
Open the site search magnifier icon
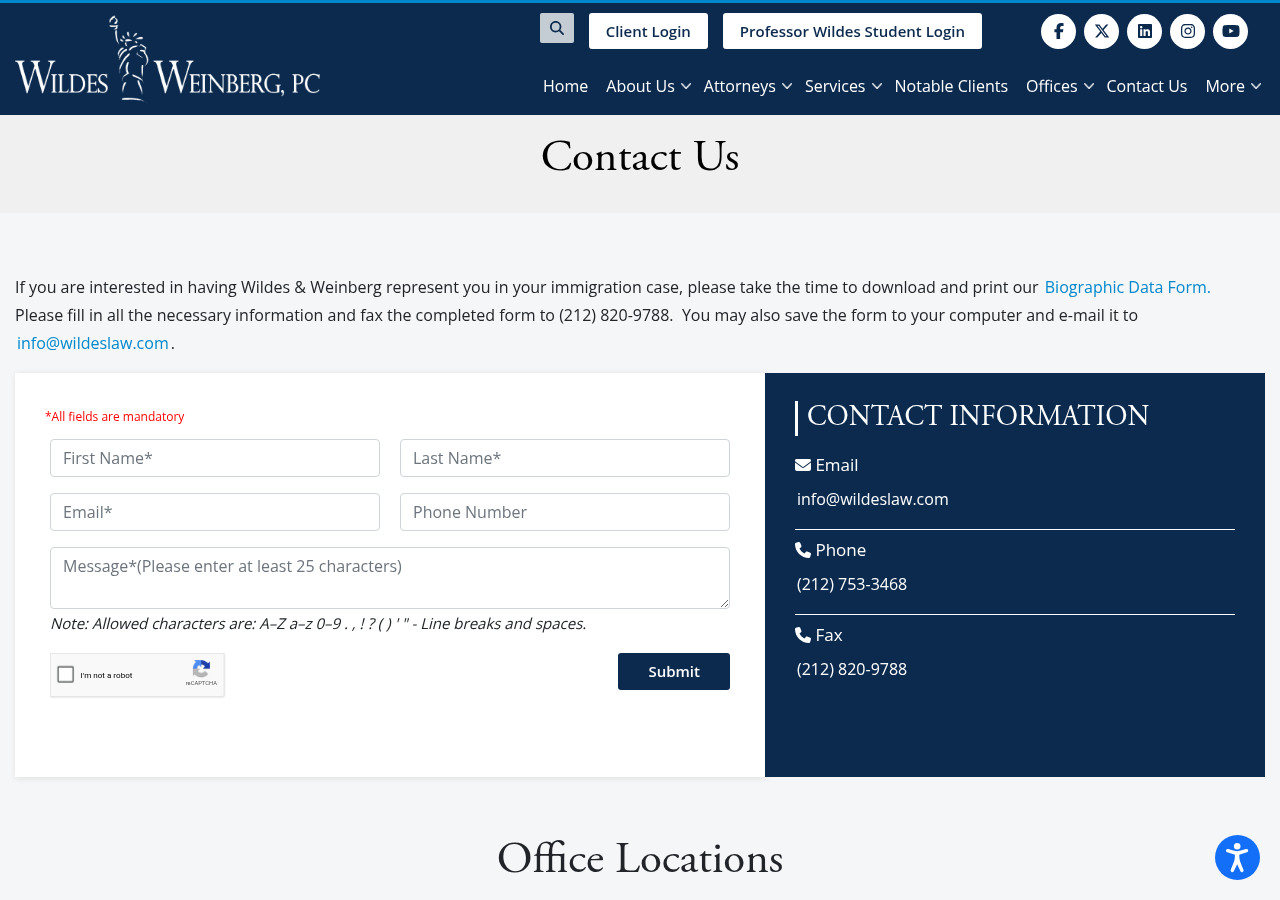(557, 28)
